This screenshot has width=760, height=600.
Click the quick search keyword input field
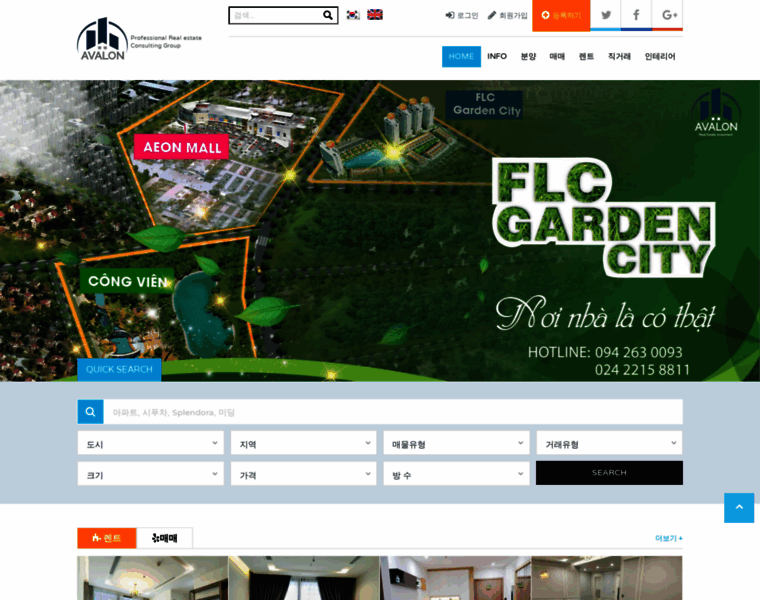(x=393, y=412)
